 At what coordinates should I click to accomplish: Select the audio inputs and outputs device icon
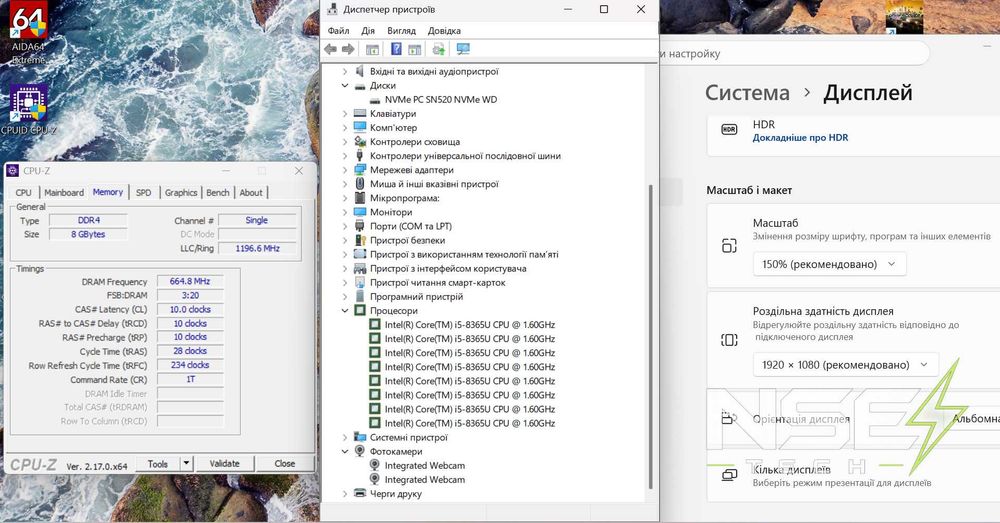tap(360, 71)
